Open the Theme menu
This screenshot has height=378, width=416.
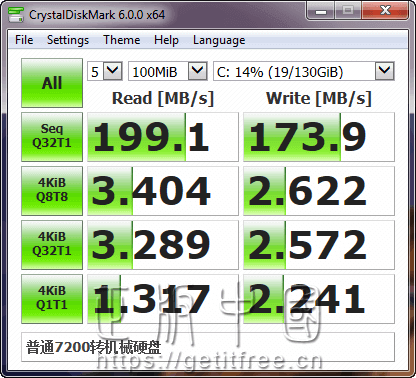[122, 40]
